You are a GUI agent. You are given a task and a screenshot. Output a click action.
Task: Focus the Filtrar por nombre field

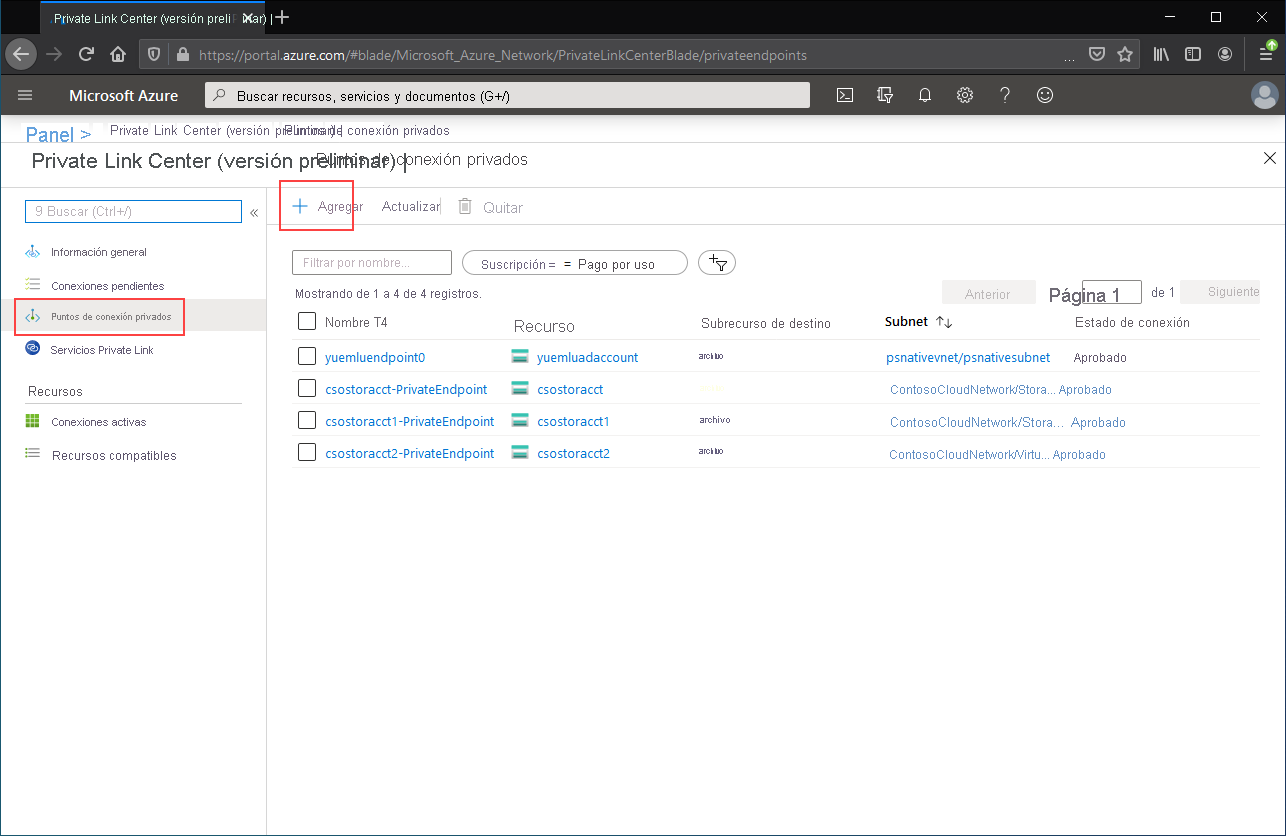(x=372, y=262)
